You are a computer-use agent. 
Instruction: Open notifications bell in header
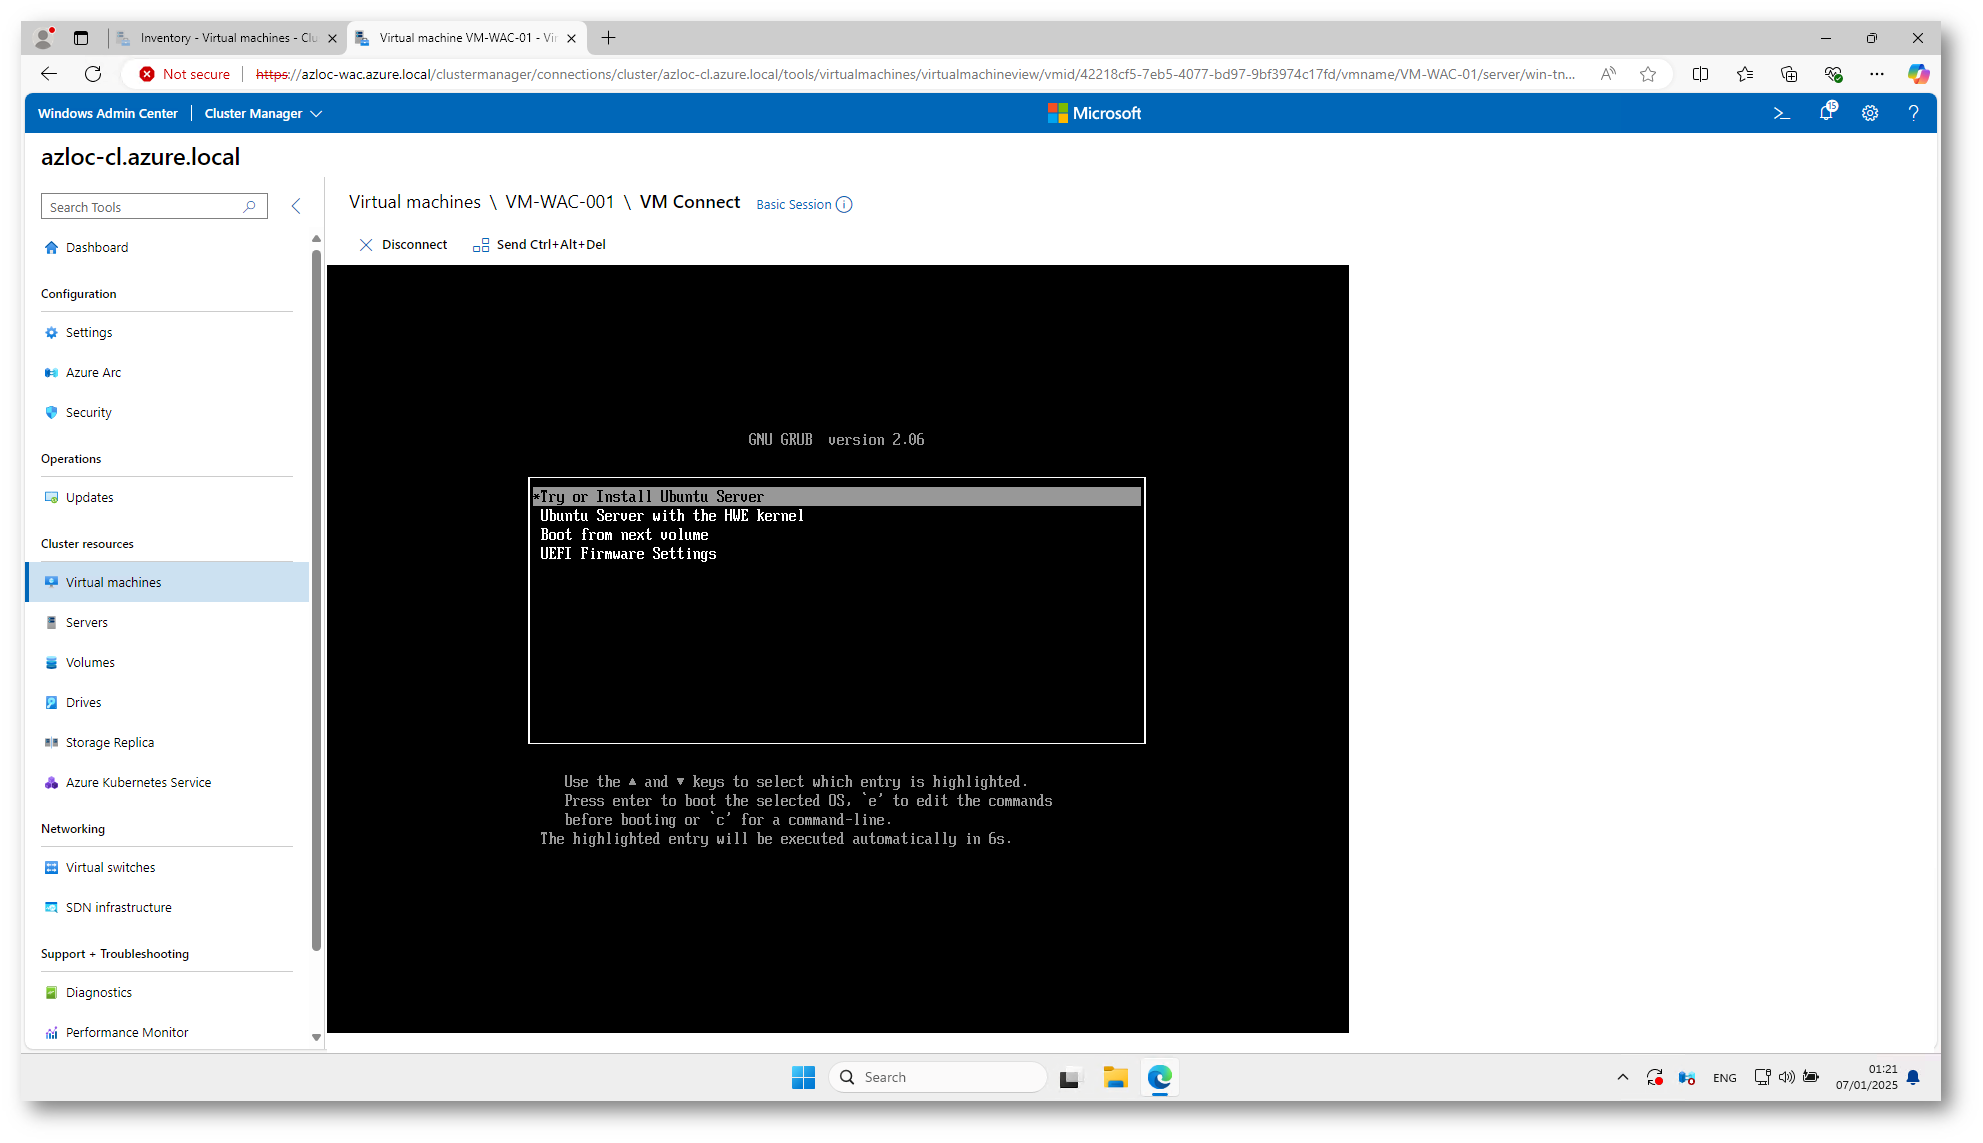click(x=1826, y=113)
